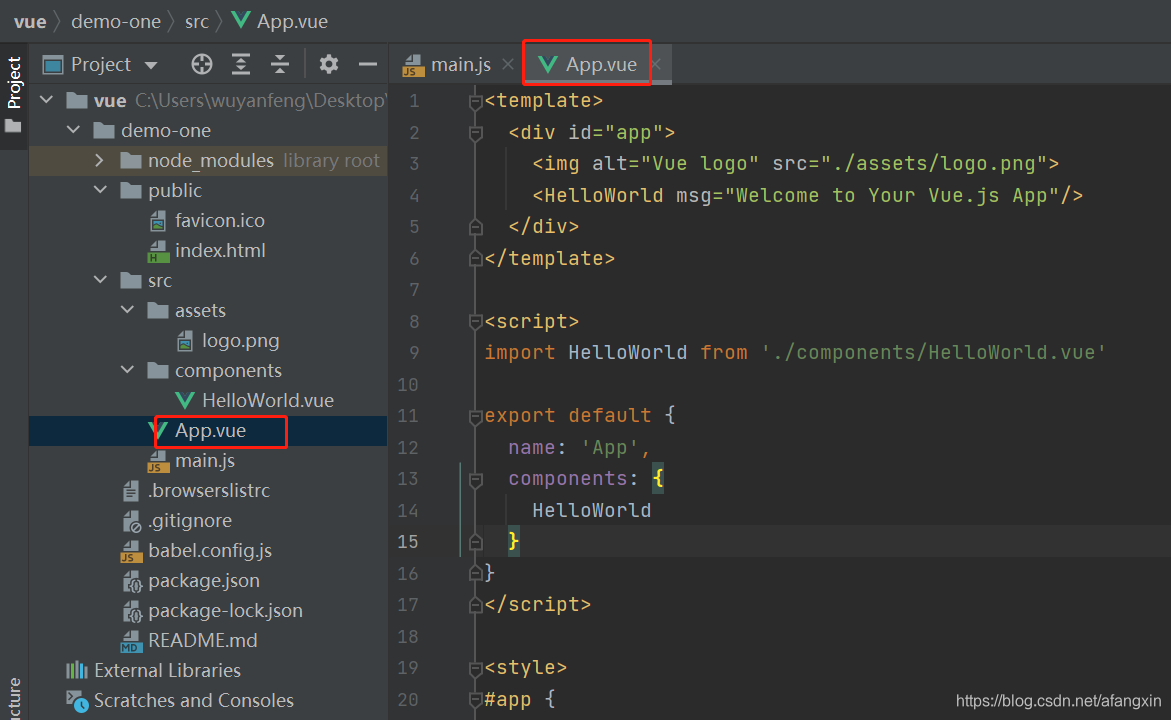Select package-lock.json file
Screen dimensions: 1171x720
tap(225, 610)
